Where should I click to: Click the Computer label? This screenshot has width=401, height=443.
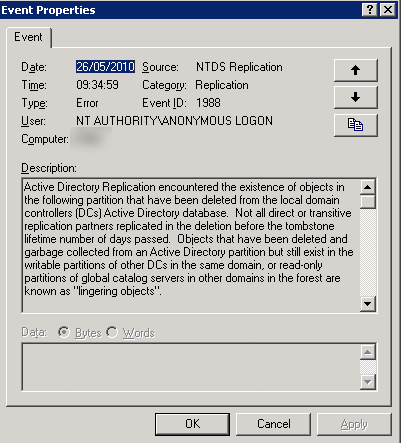(x=45, y=139)
